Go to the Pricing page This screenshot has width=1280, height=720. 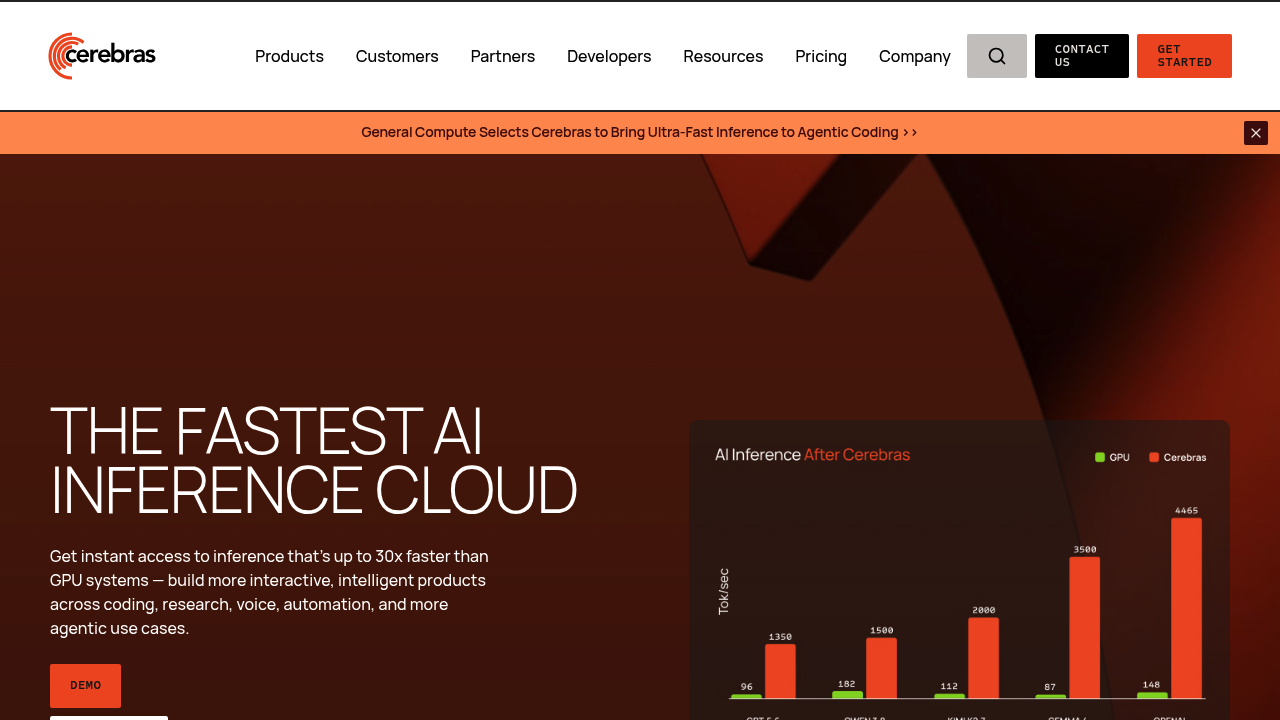pos(821,56)
